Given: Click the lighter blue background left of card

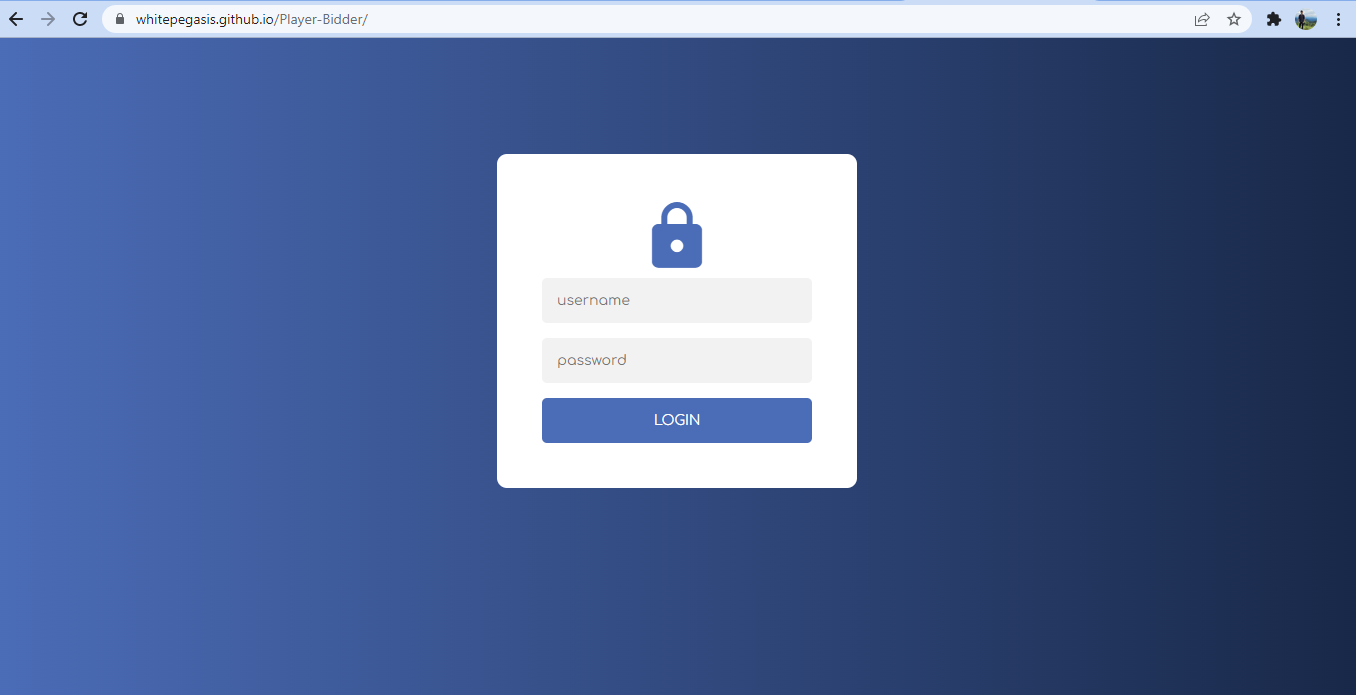Looking at the screenshot, I should (x=248, y=320).
